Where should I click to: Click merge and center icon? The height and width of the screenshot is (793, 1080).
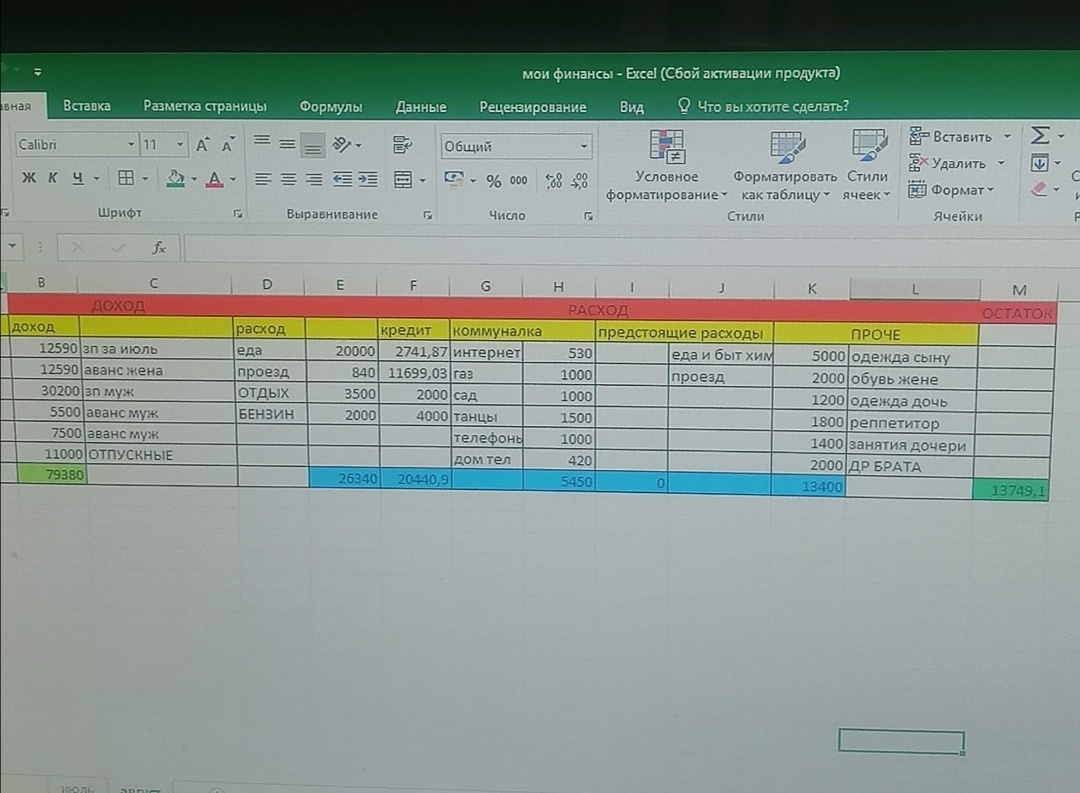tap(403, 181)
